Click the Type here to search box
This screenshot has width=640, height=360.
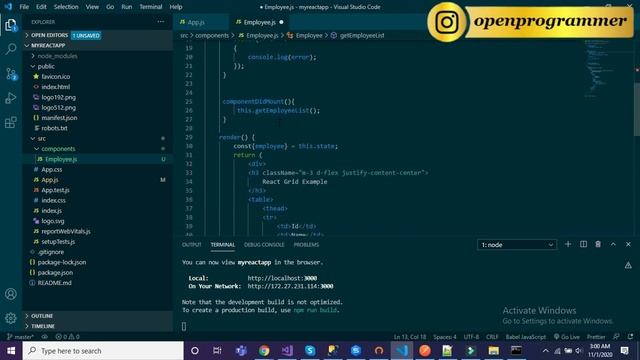pos(103,351)
